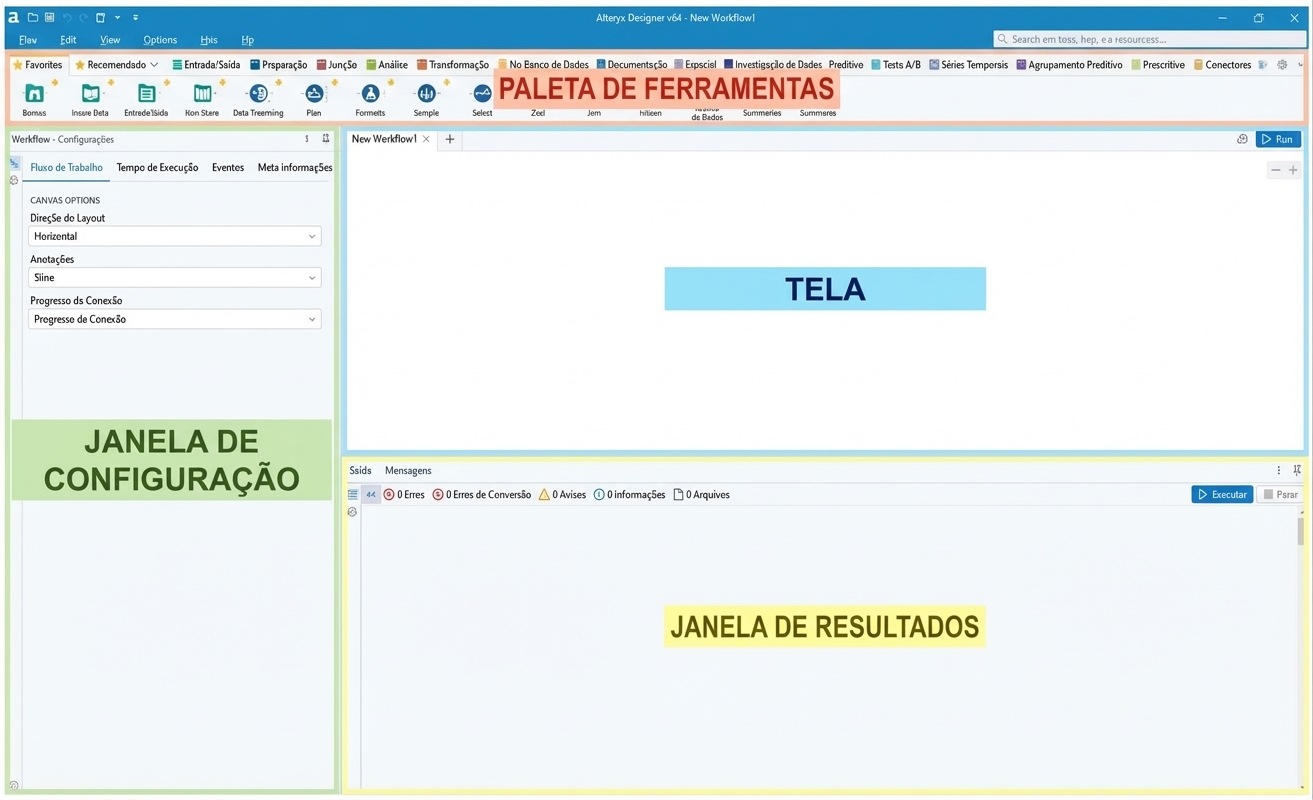
Task: Pin the Workflow Configuração panel
Action: point(326,139)
